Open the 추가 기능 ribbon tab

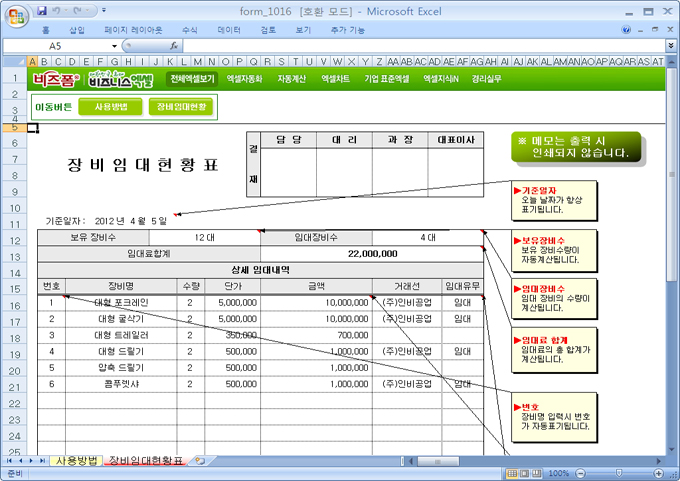point(347,30)
